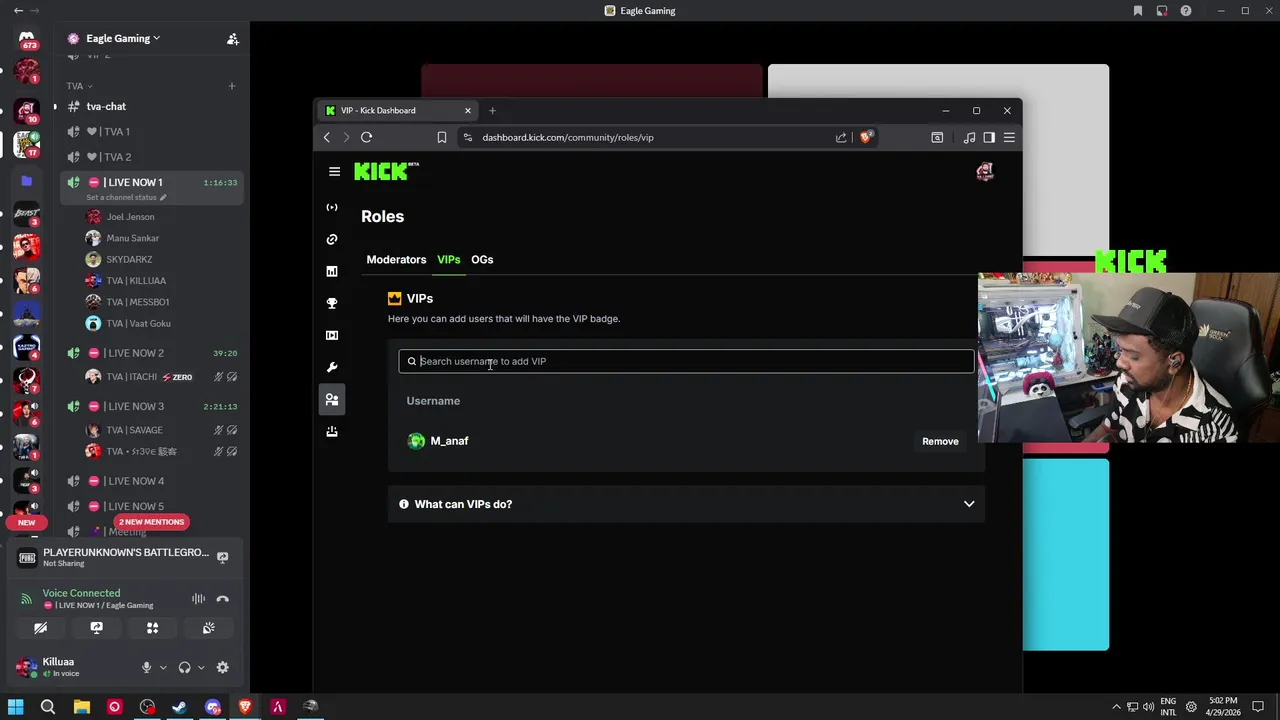Open Discord user settings gear
The image size is (1280, 720).
tap(222, 667)
